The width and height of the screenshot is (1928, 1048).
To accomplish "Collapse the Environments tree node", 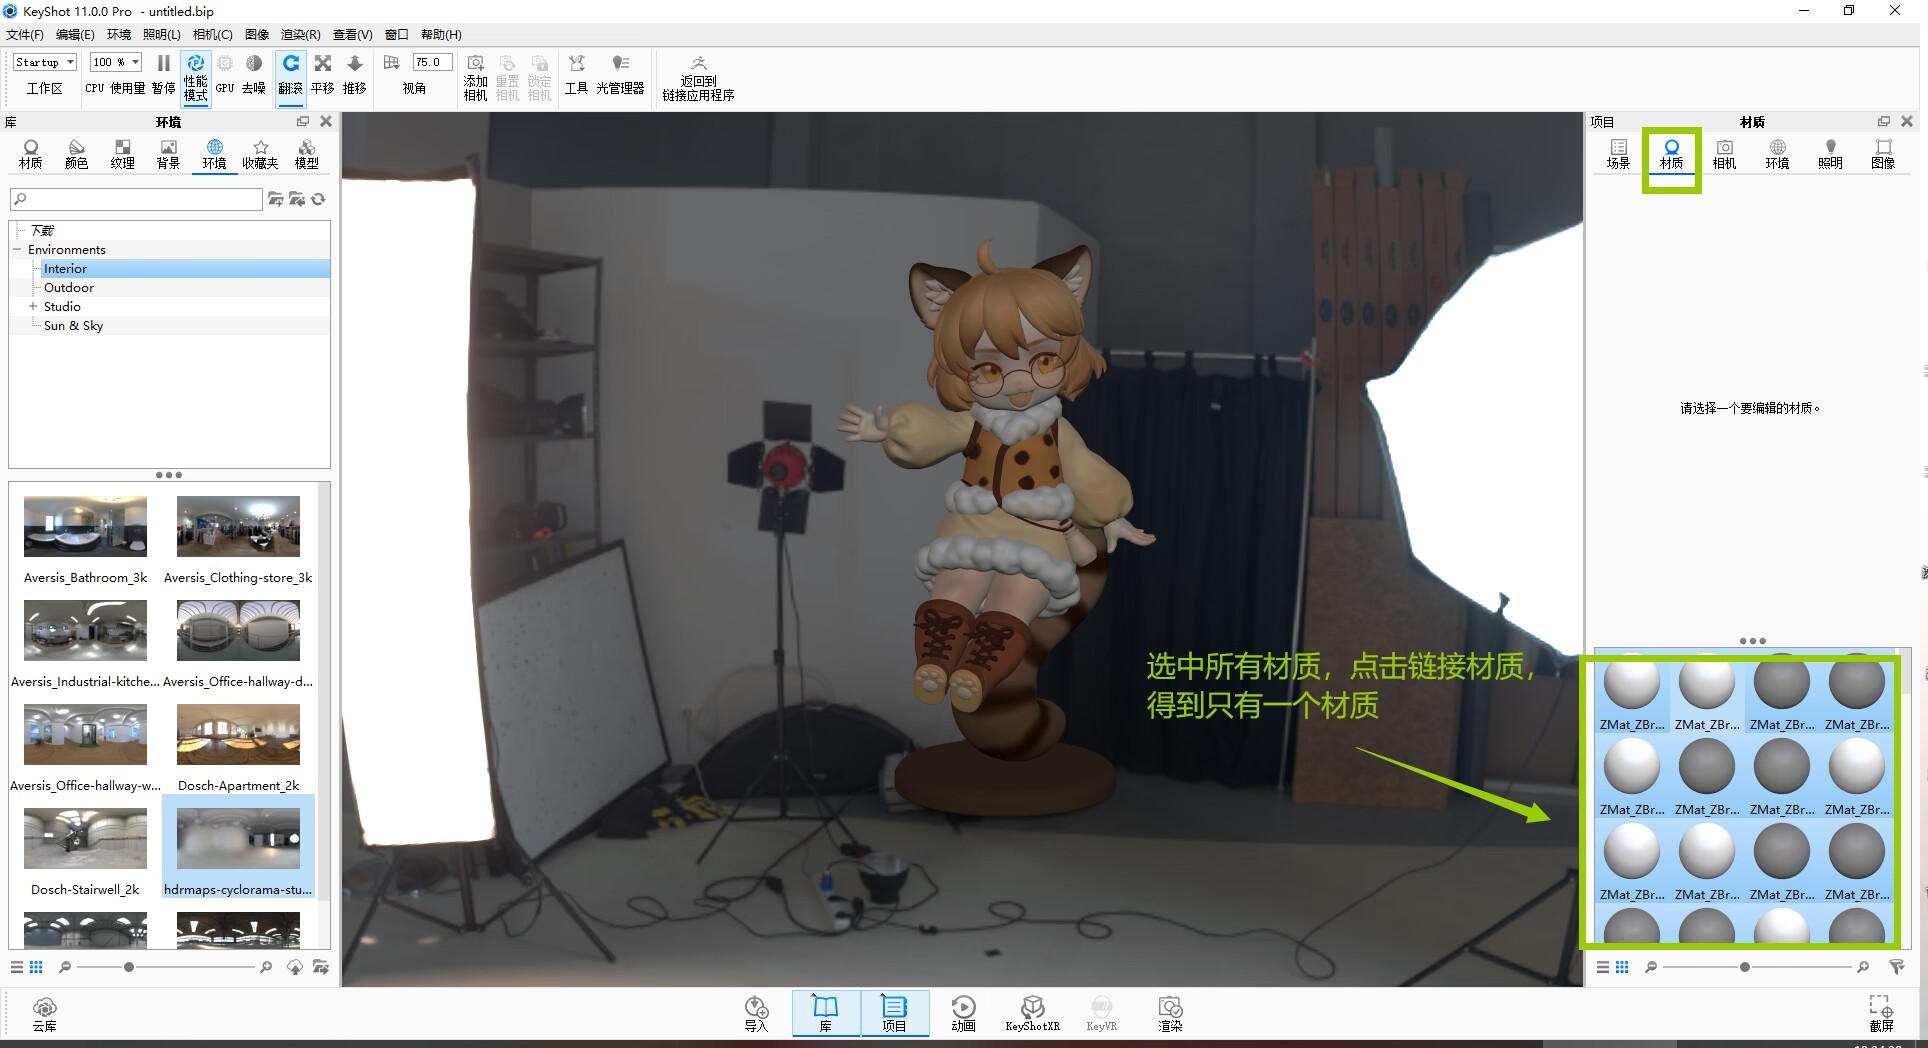I will 17,249.
